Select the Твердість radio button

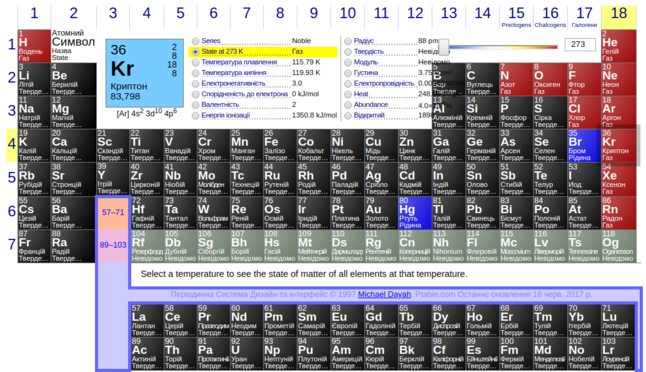(348, 52)
